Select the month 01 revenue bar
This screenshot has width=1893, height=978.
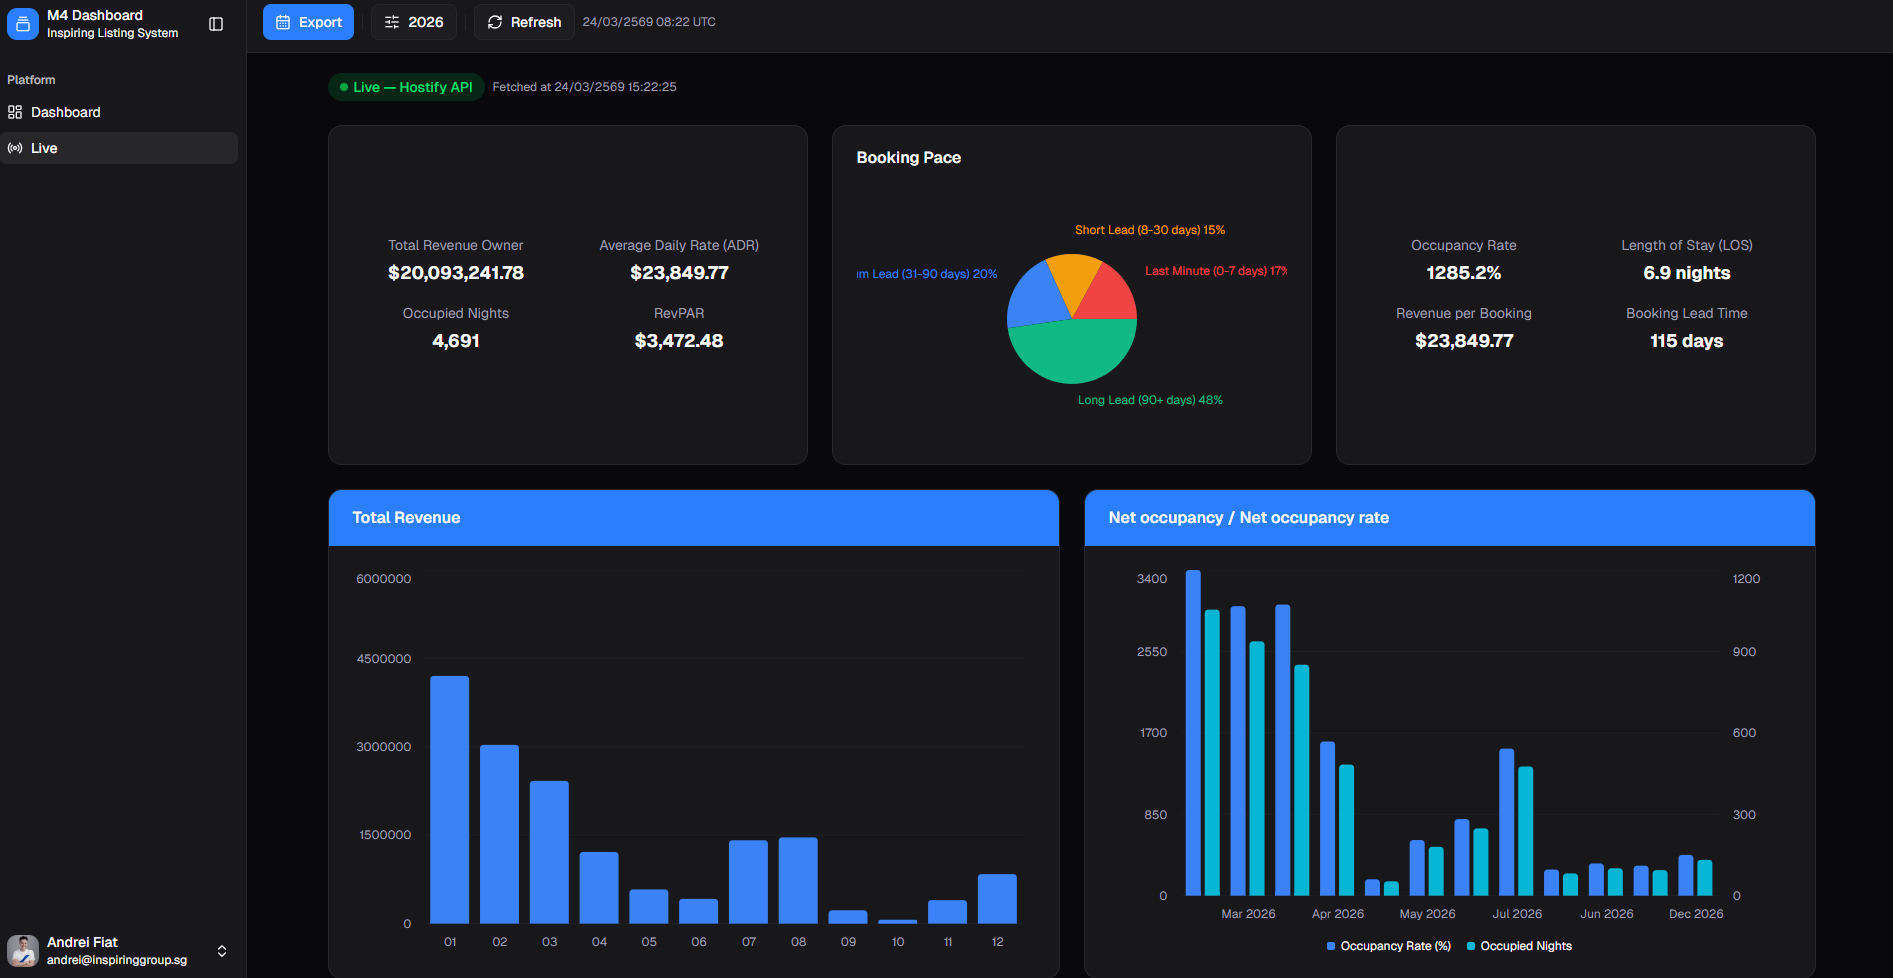(450, 800)
